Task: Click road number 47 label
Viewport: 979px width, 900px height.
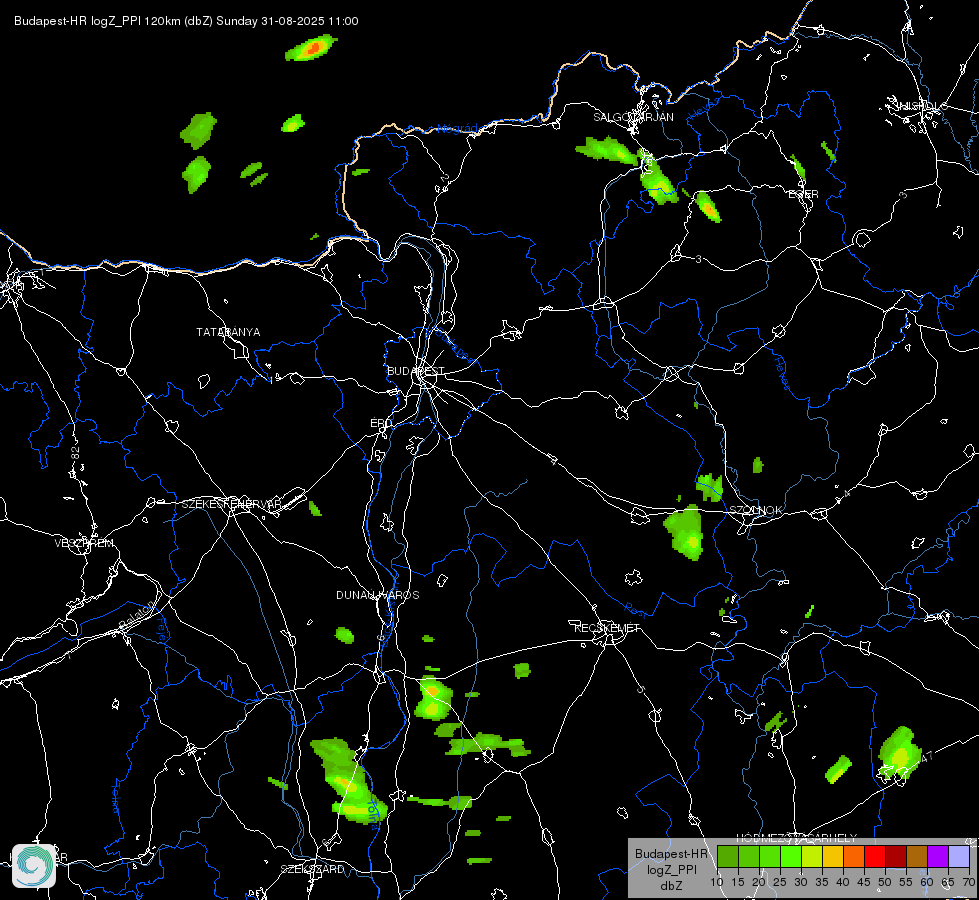Action: click(927, 756)
